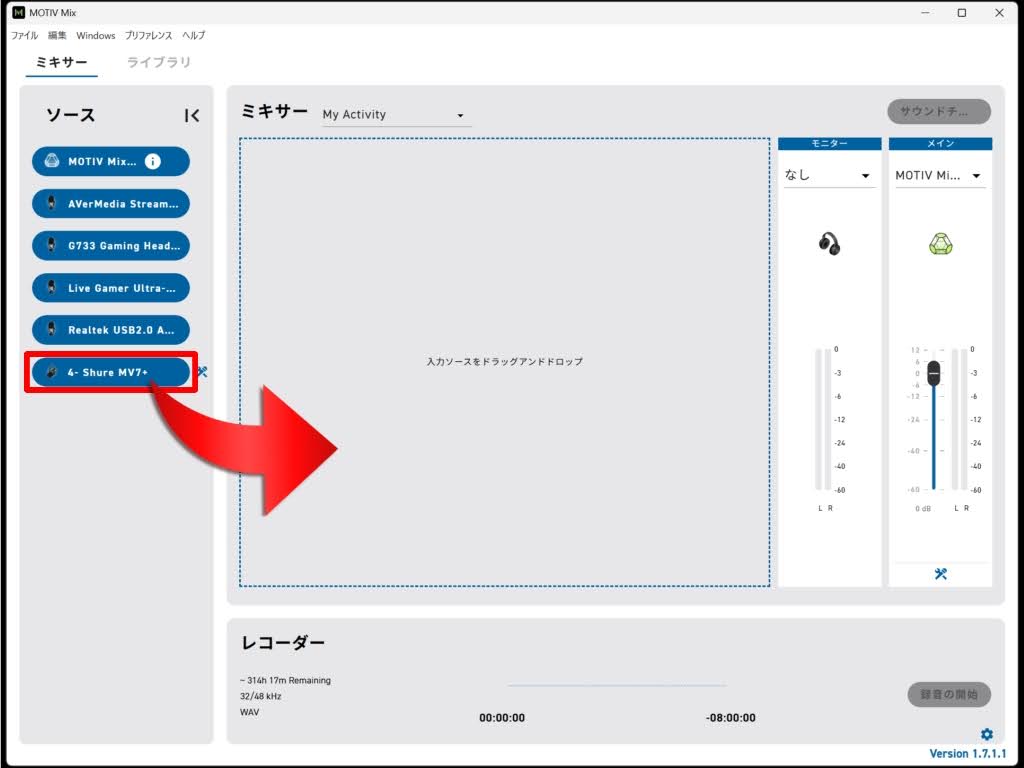Collapse the ソース sources panel

(x=193, y=116)
